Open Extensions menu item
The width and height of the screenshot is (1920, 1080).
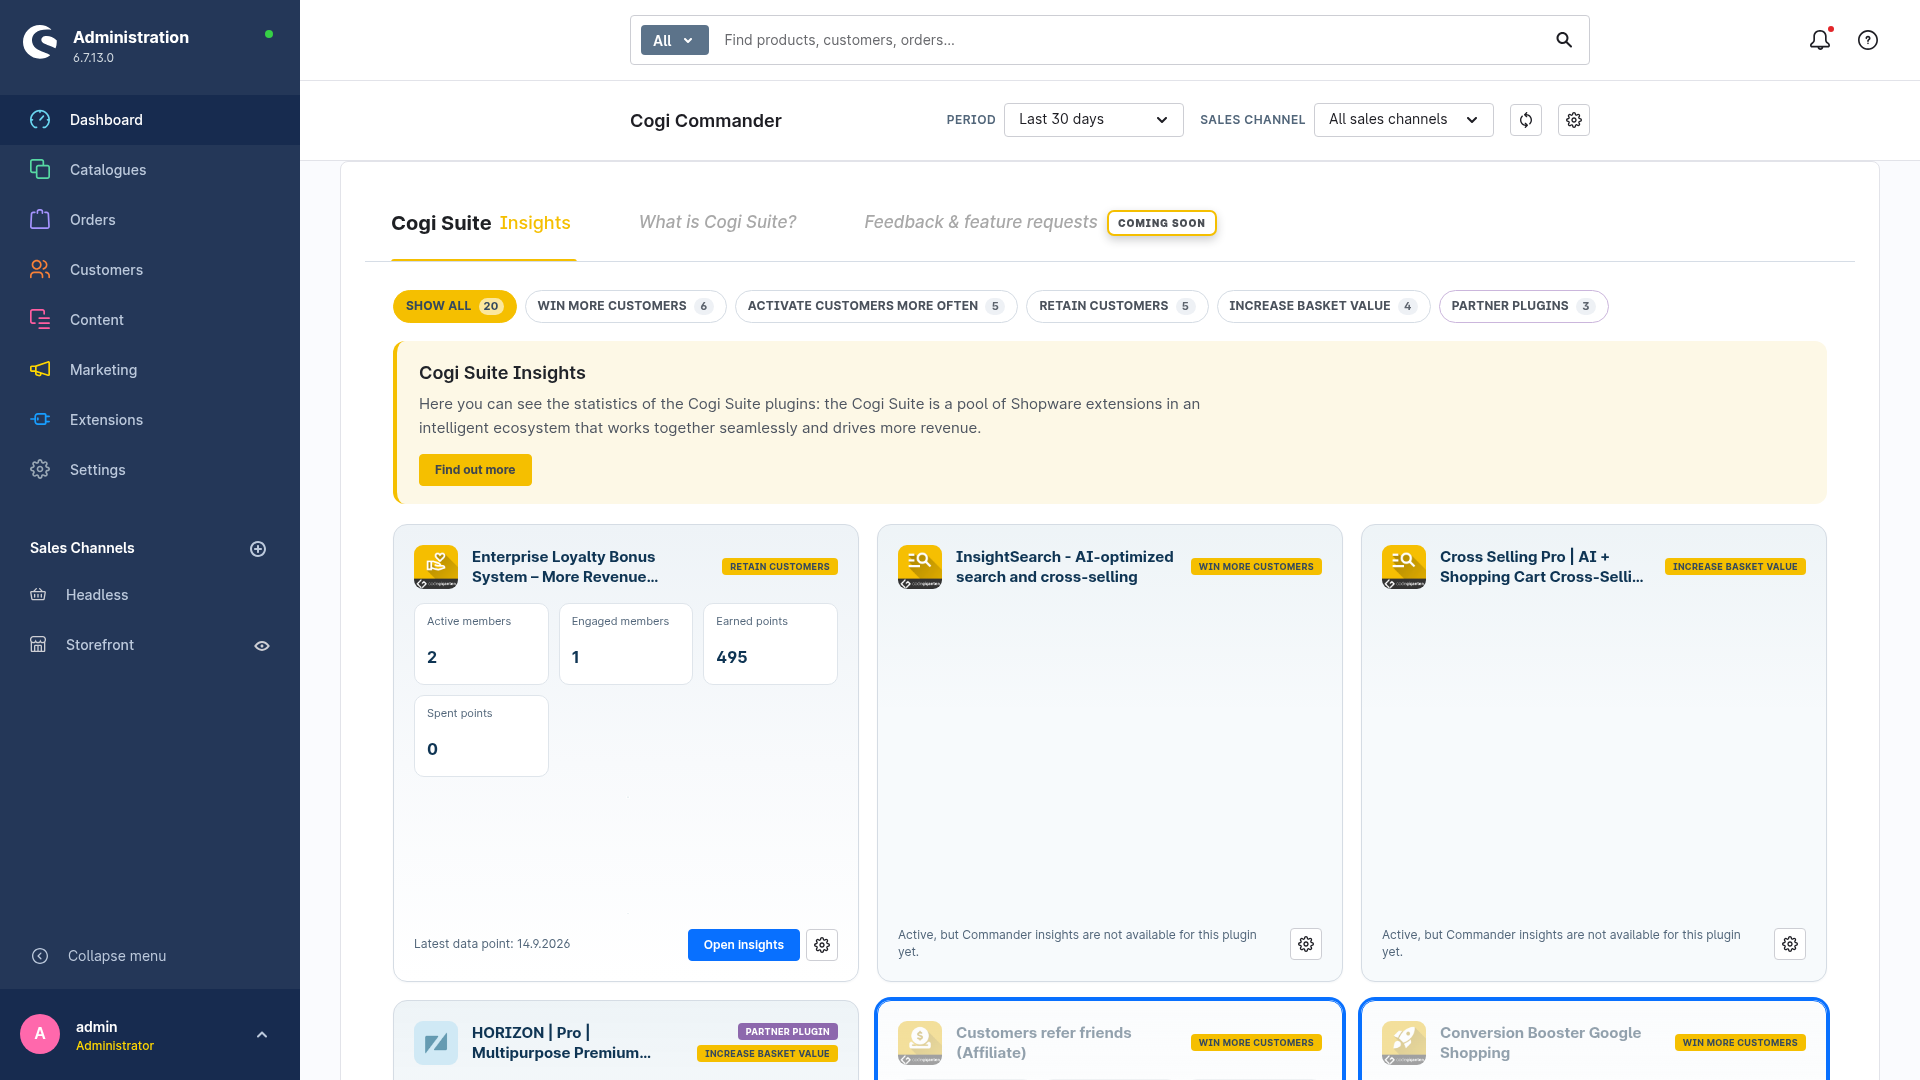tap(150, 420)
